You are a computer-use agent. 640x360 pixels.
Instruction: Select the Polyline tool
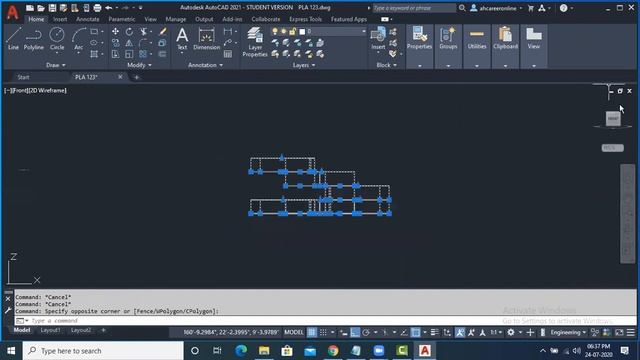33,39
